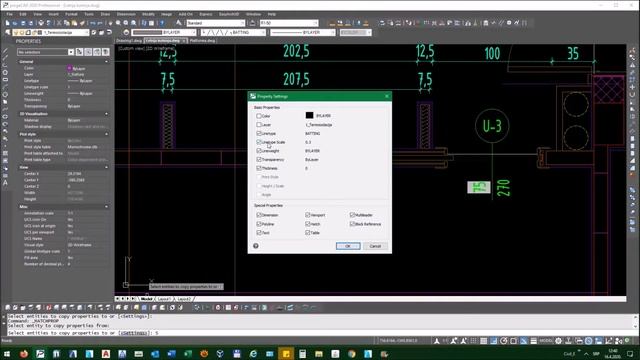This screenshot has width=640, height=360.
Task: Click the Undo arrow icon
Action: (x=93, y=23)
